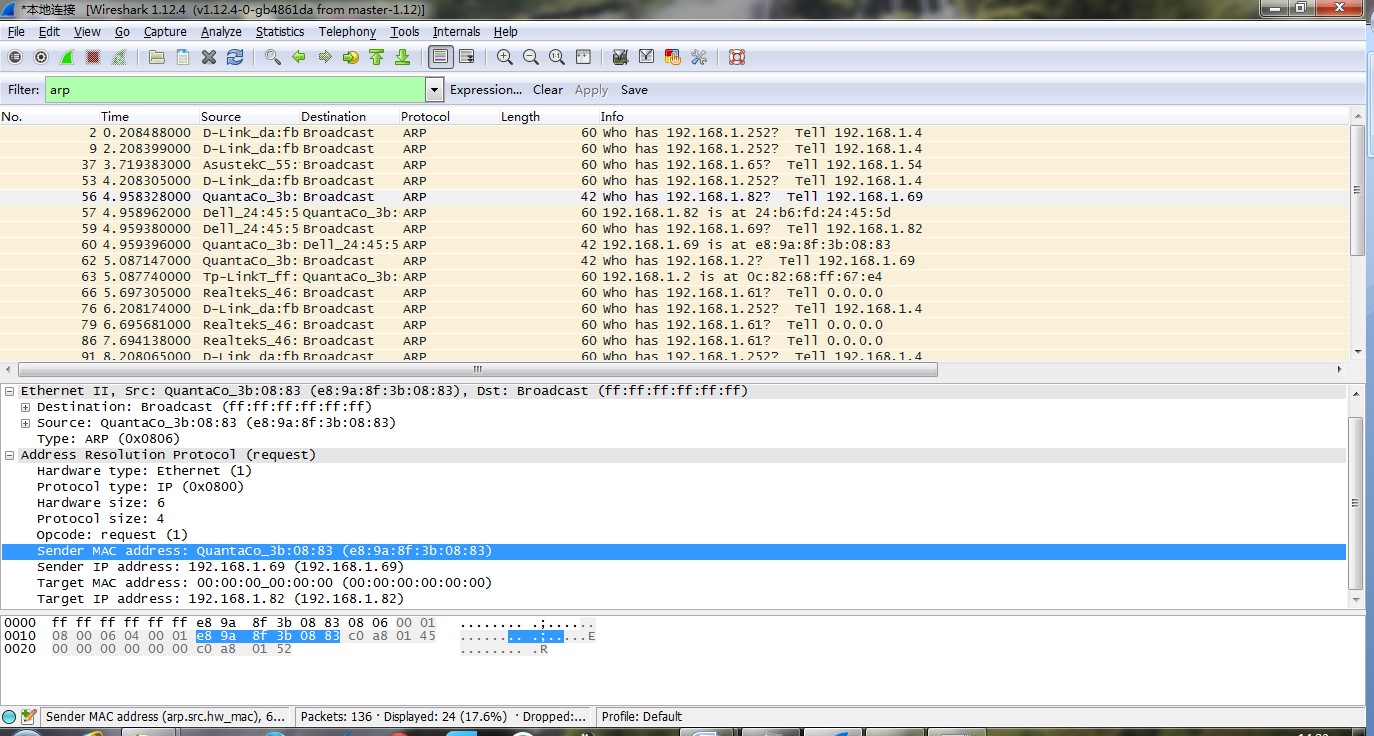Click hex bytes row 0010
Image resolution: width=1374 pixels, height=736 pixels.
pyautogui.click(x=300, y=636)
